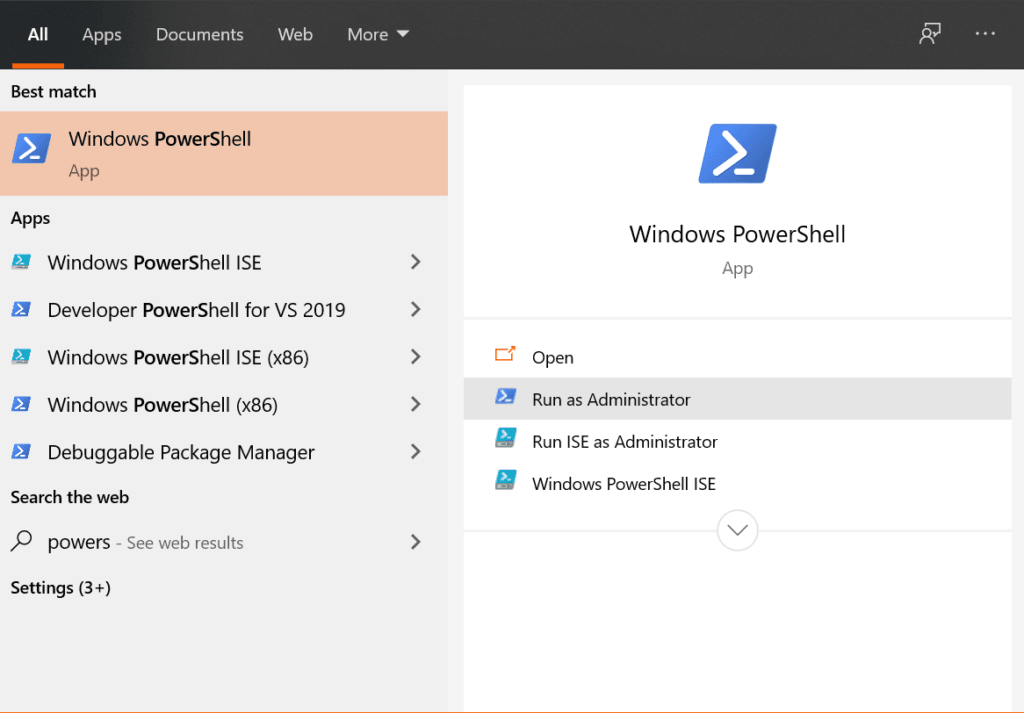The width and height of the screenshot is (1024, 713).
Task: Open the three-dots options menu
Action: point(985,33)
